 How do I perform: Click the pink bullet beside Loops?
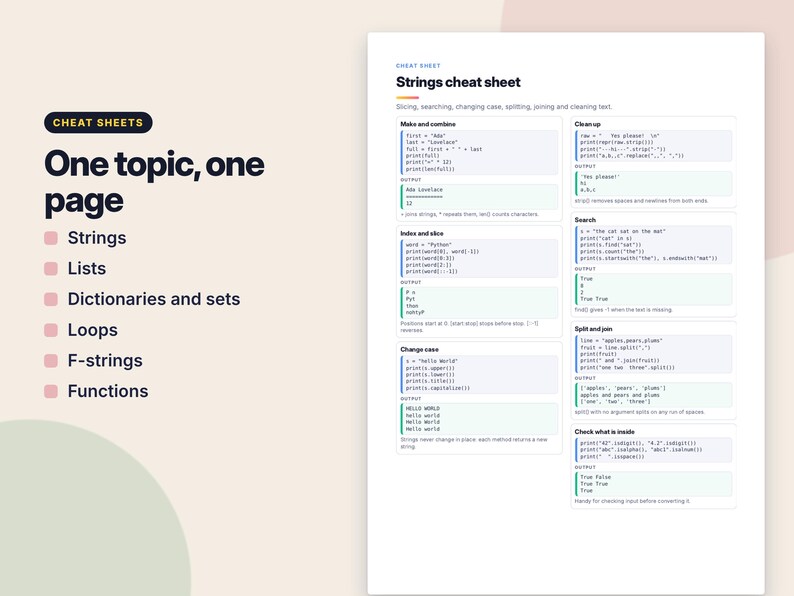51,331
